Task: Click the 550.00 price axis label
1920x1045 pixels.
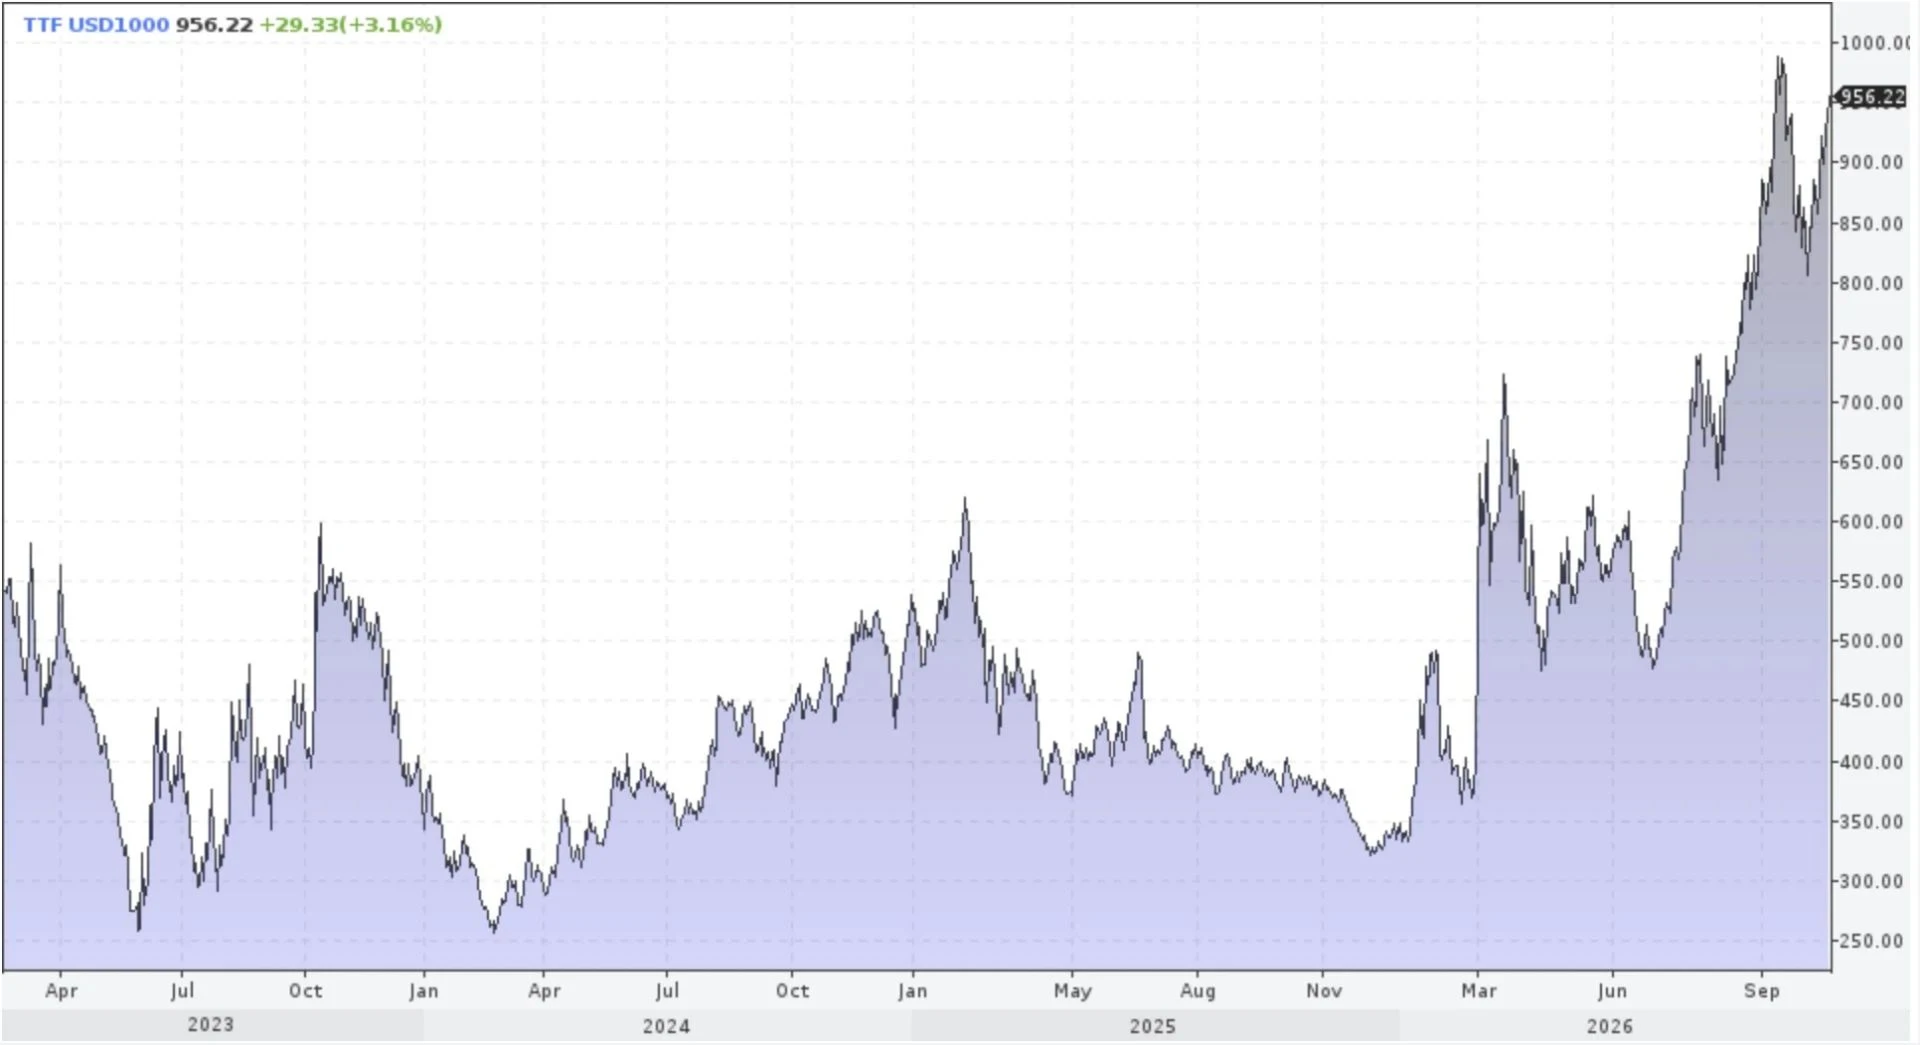Action: tap(1872, 582)
